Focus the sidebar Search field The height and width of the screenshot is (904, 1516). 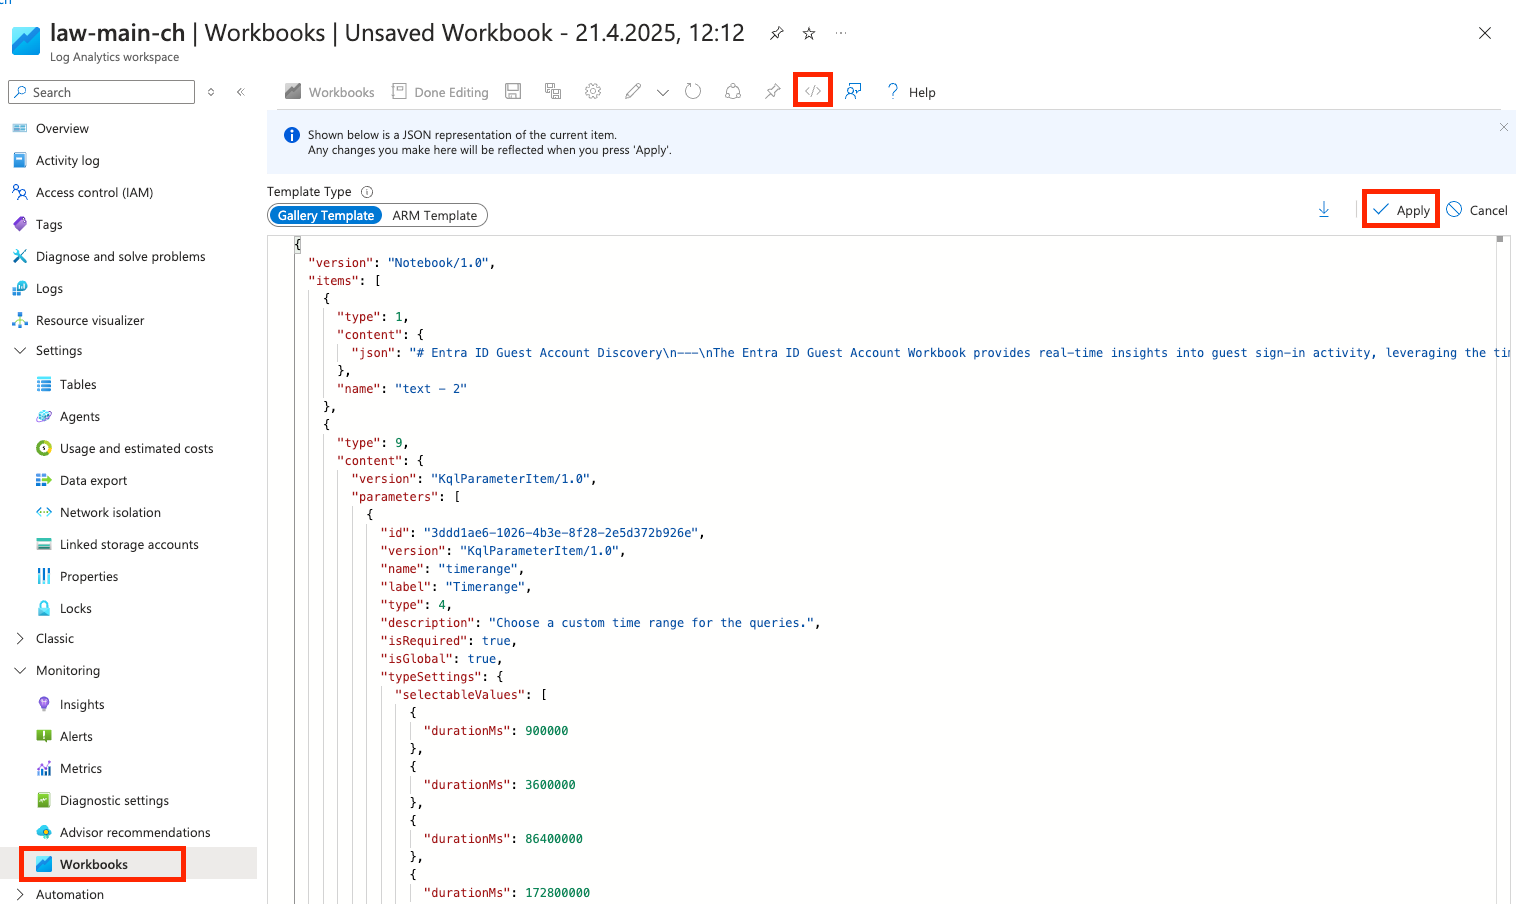[102, 92]
